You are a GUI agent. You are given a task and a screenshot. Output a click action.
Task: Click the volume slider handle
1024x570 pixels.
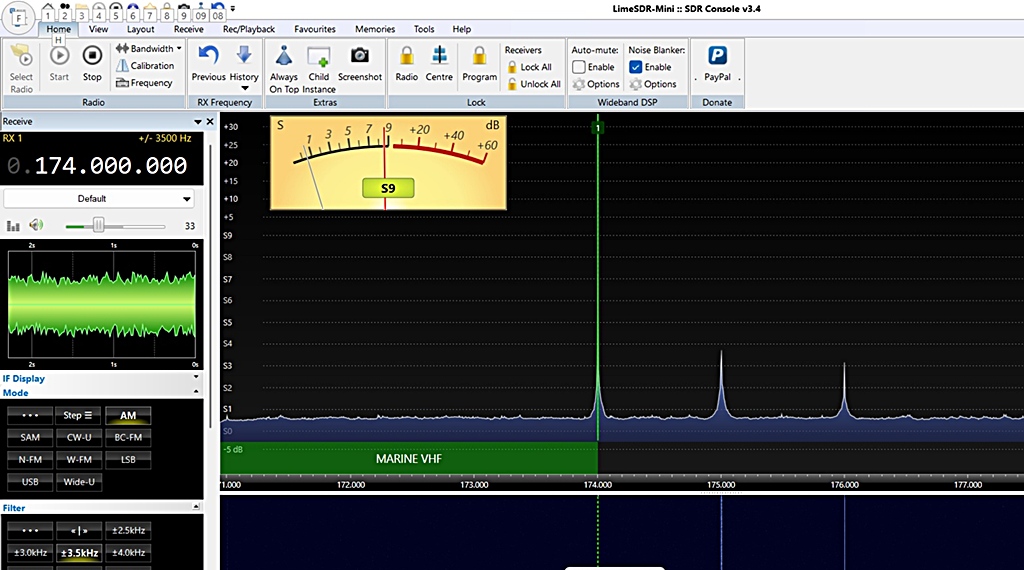[98, 226]
